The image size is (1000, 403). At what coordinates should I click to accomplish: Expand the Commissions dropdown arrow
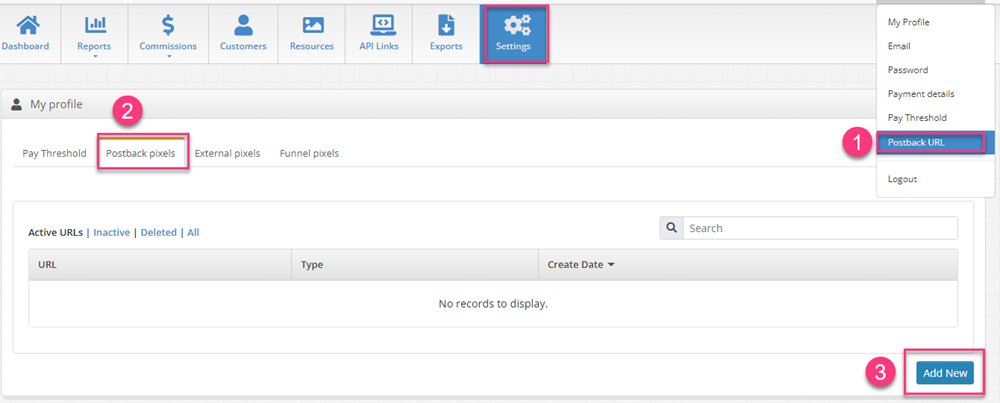click(168, 57)
